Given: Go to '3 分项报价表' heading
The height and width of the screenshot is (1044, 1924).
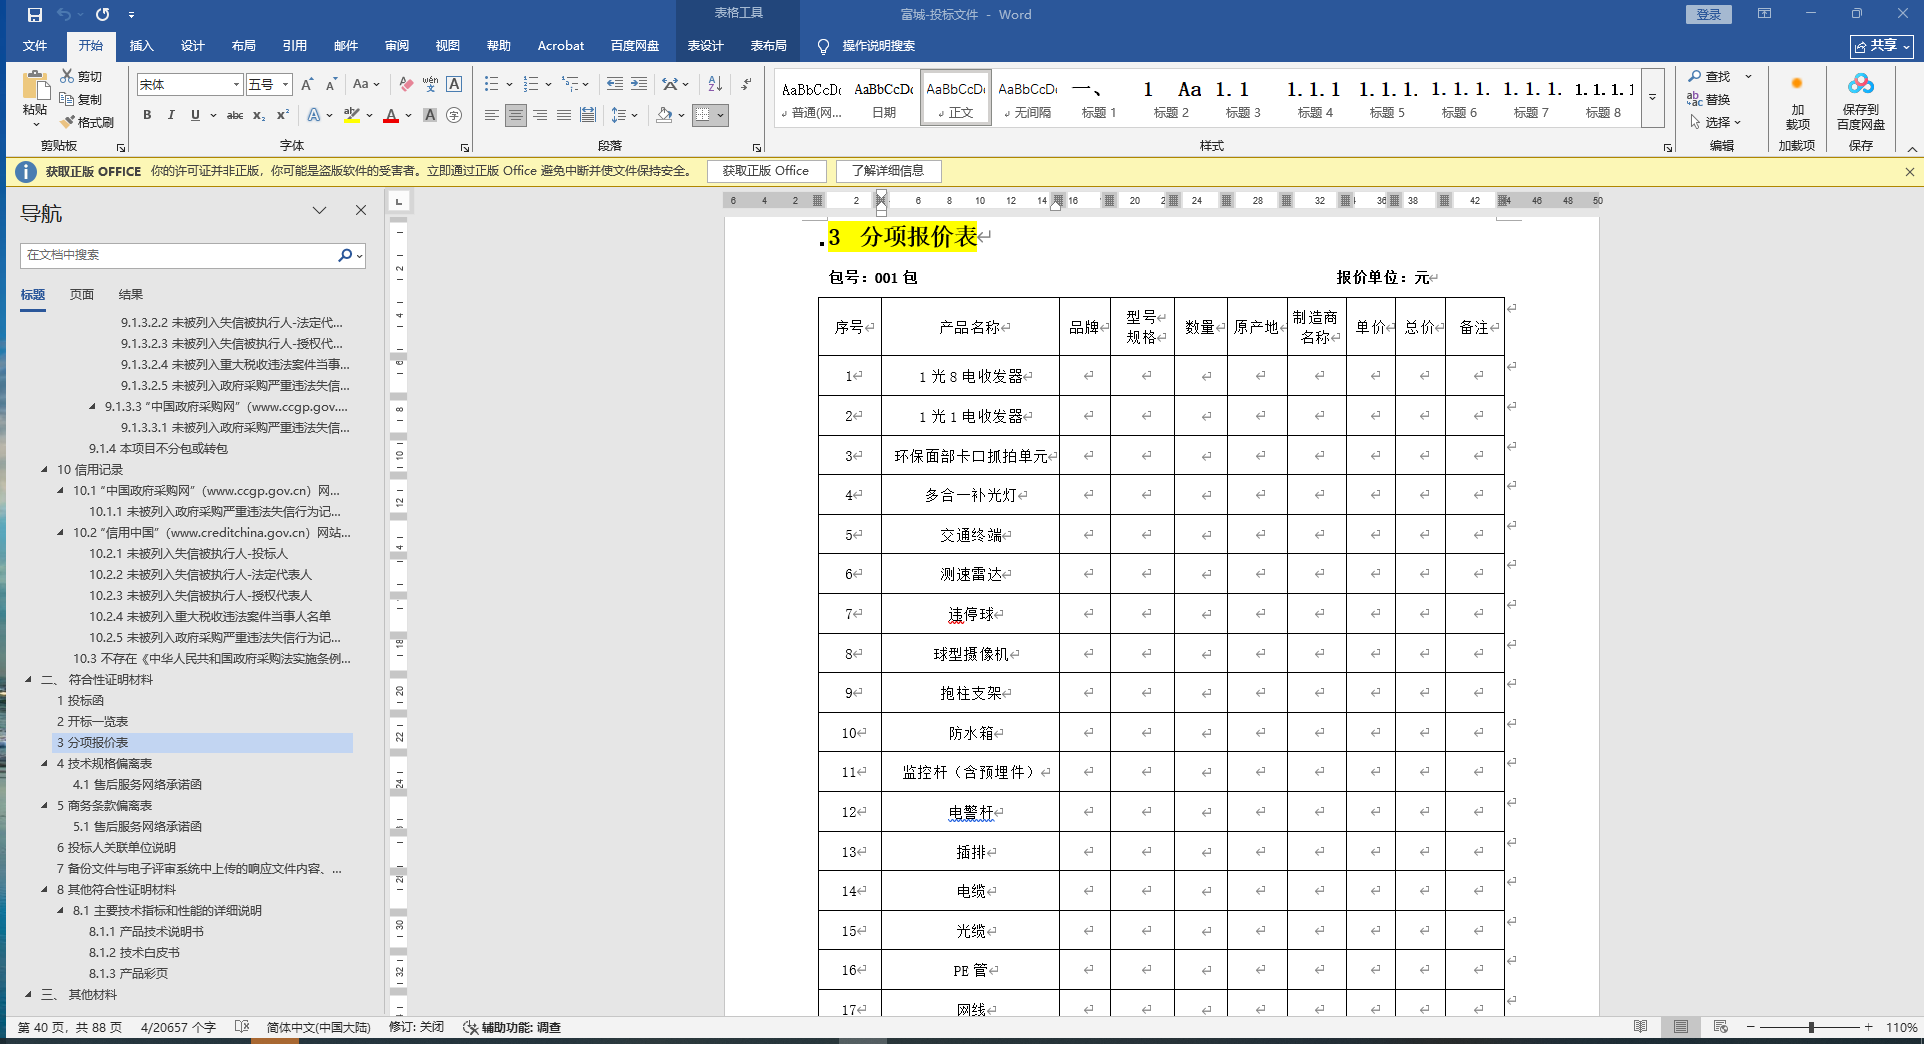Looking at the screenshot, I should [x=202, y=742].
